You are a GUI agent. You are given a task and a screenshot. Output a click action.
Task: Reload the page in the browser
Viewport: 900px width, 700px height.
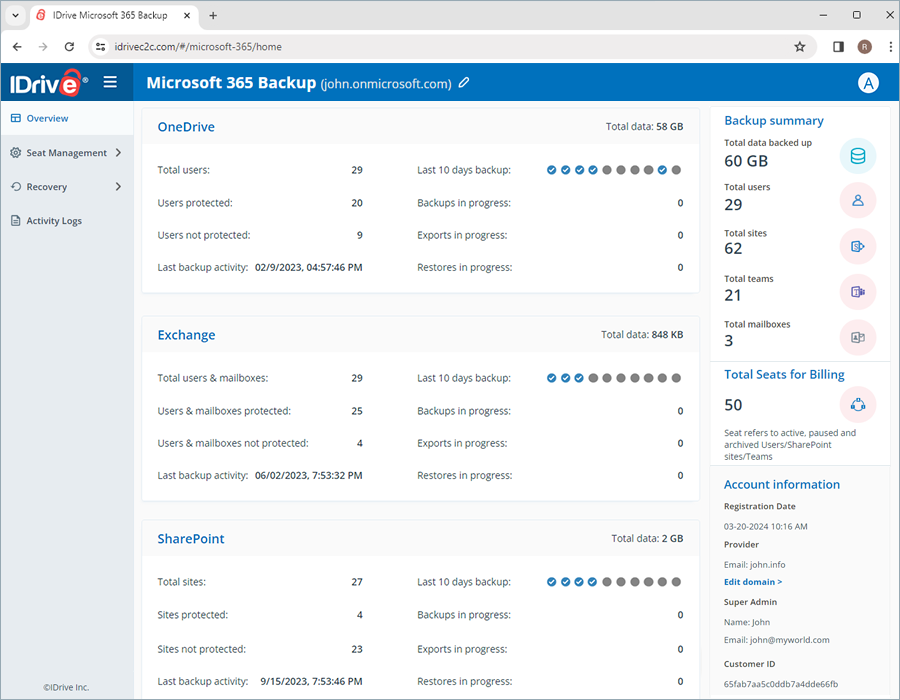pyautogui.click(x=69, y=46)
